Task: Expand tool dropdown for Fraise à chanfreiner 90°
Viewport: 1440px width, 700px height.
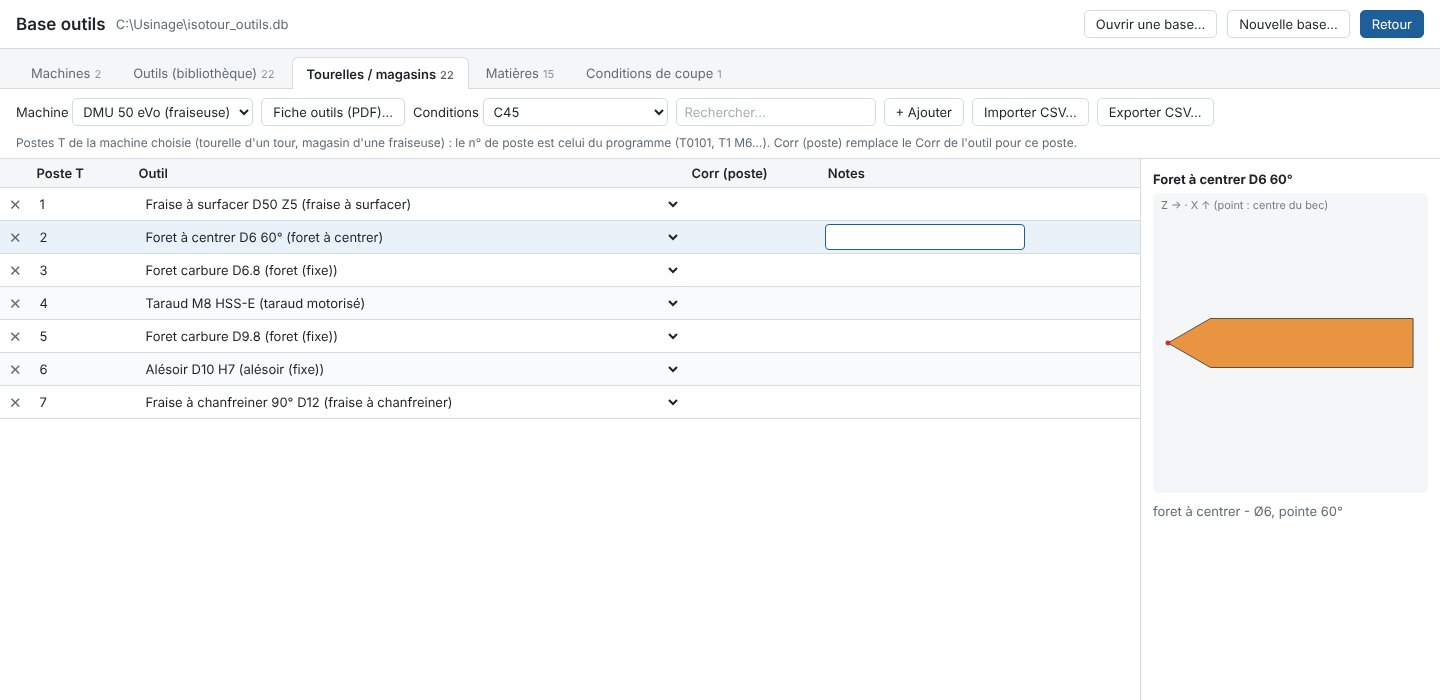Action: click(410, 402)
